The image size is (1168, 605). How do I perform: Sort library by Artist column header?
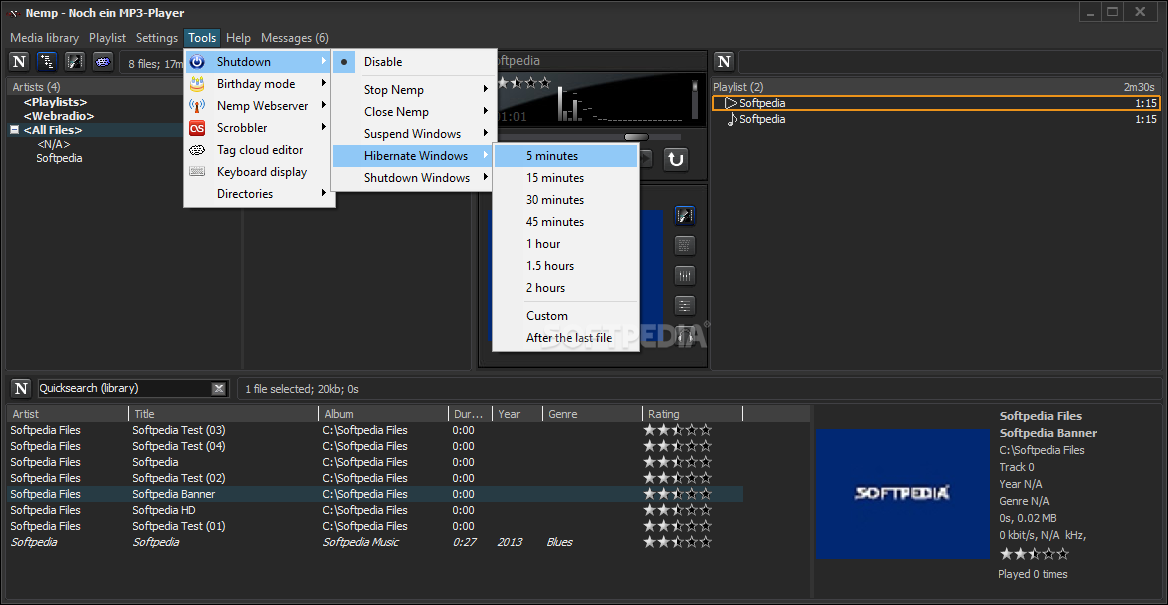pyautogui.click(x=68, y=414)
